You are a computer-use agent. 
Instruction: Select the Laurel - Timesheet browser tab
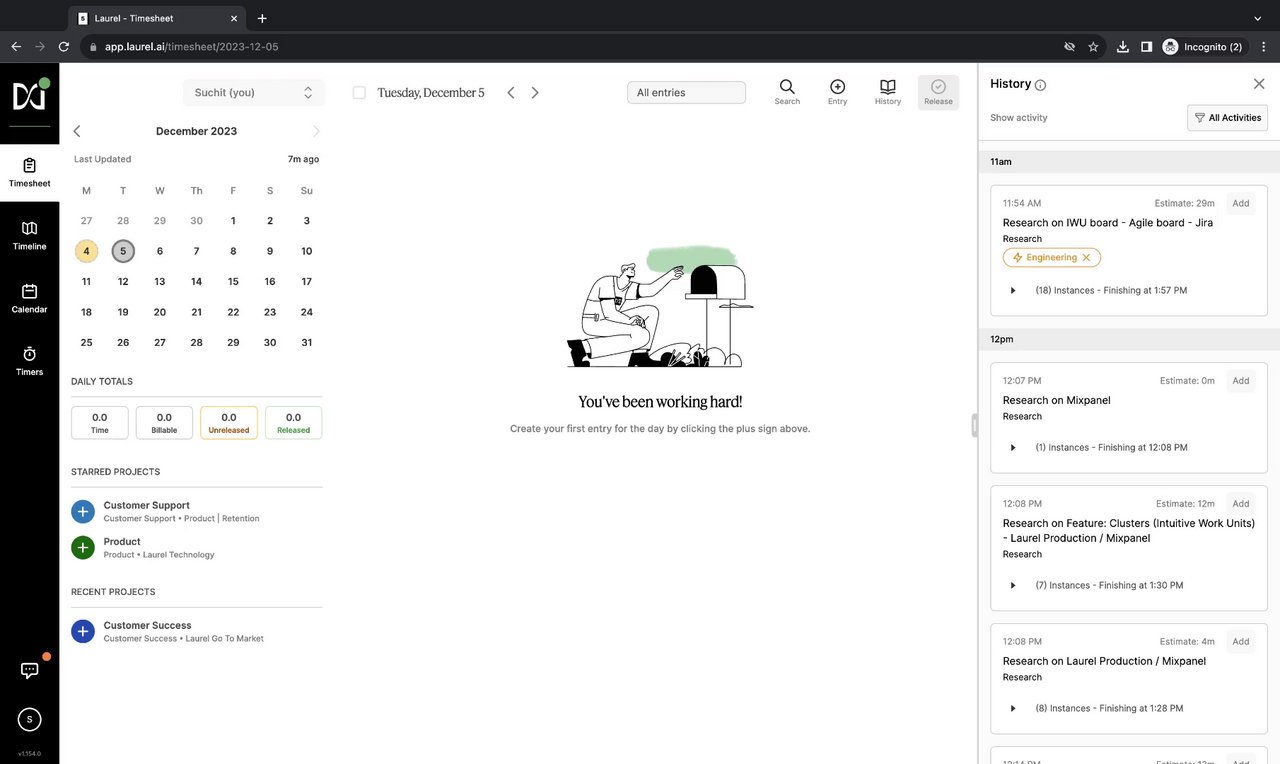coord(158,18)
